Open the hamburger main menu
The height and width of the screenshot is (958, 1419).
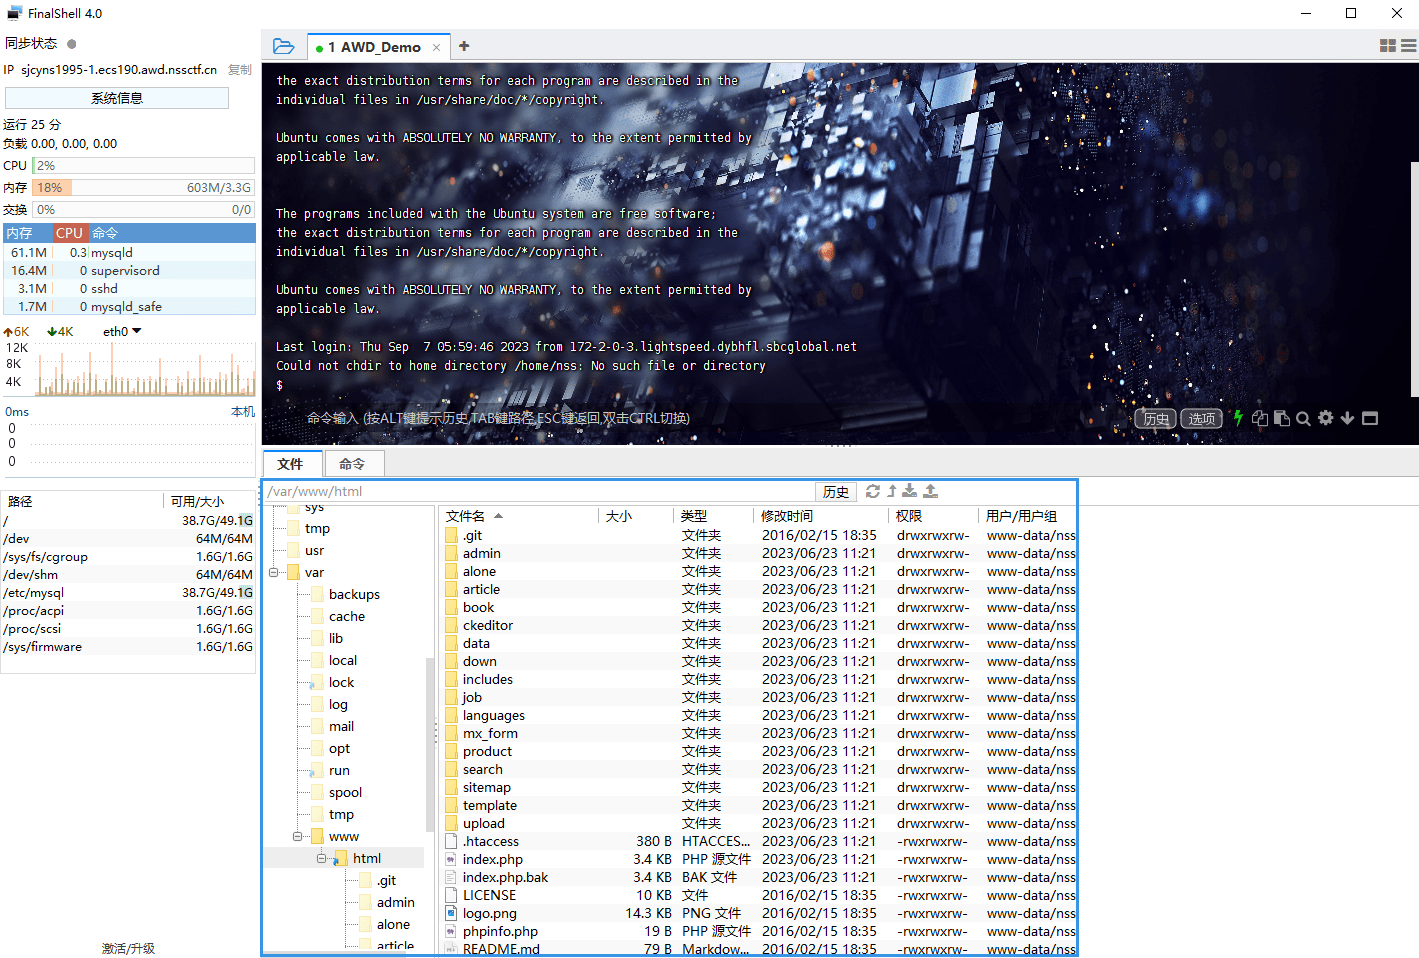pos(1409,46)
